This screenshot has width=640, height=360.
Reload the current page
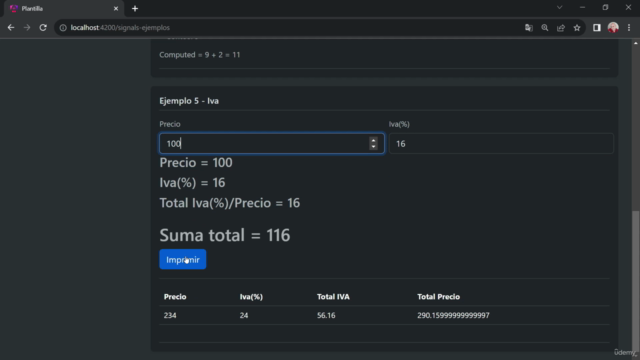(x=43, y=28)
